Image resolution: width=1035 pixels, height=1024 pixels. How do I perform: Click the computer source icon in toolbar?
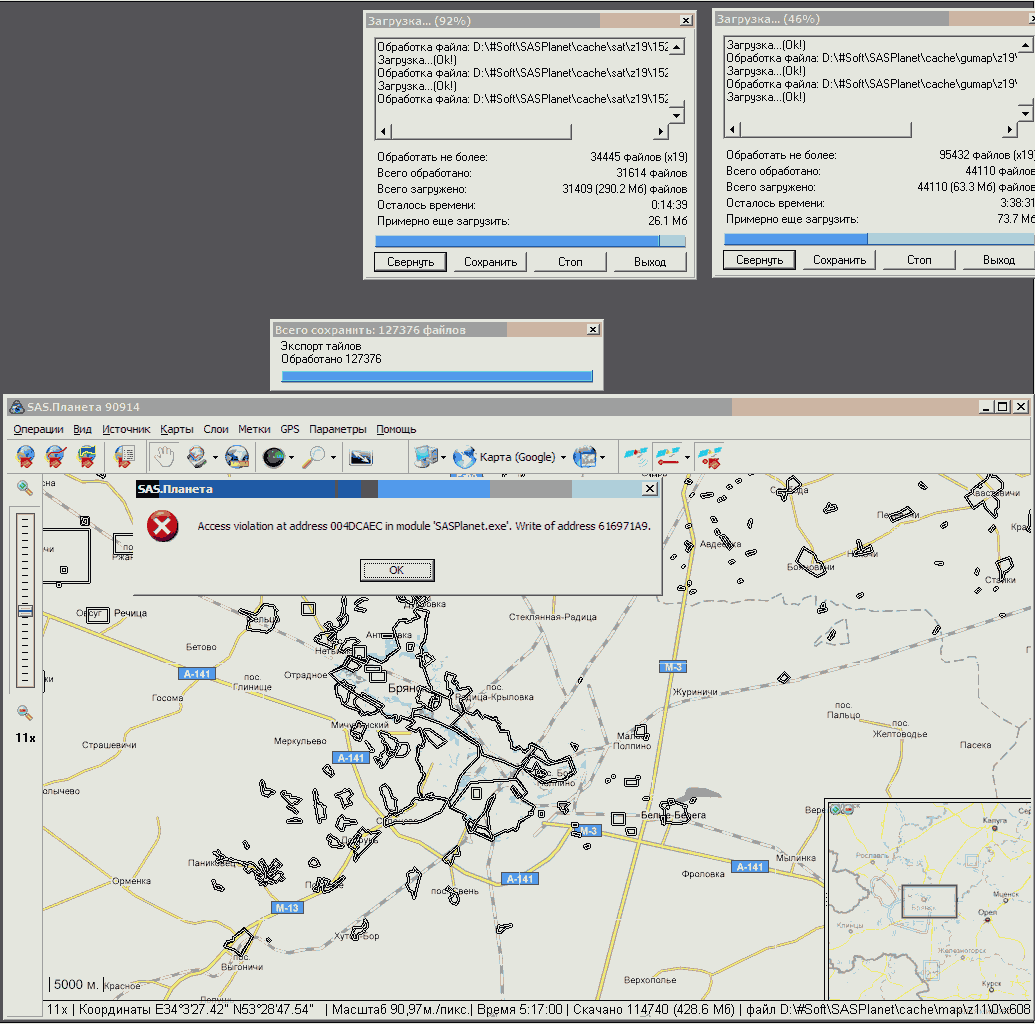pyautogui.click(x=426, y=457)
